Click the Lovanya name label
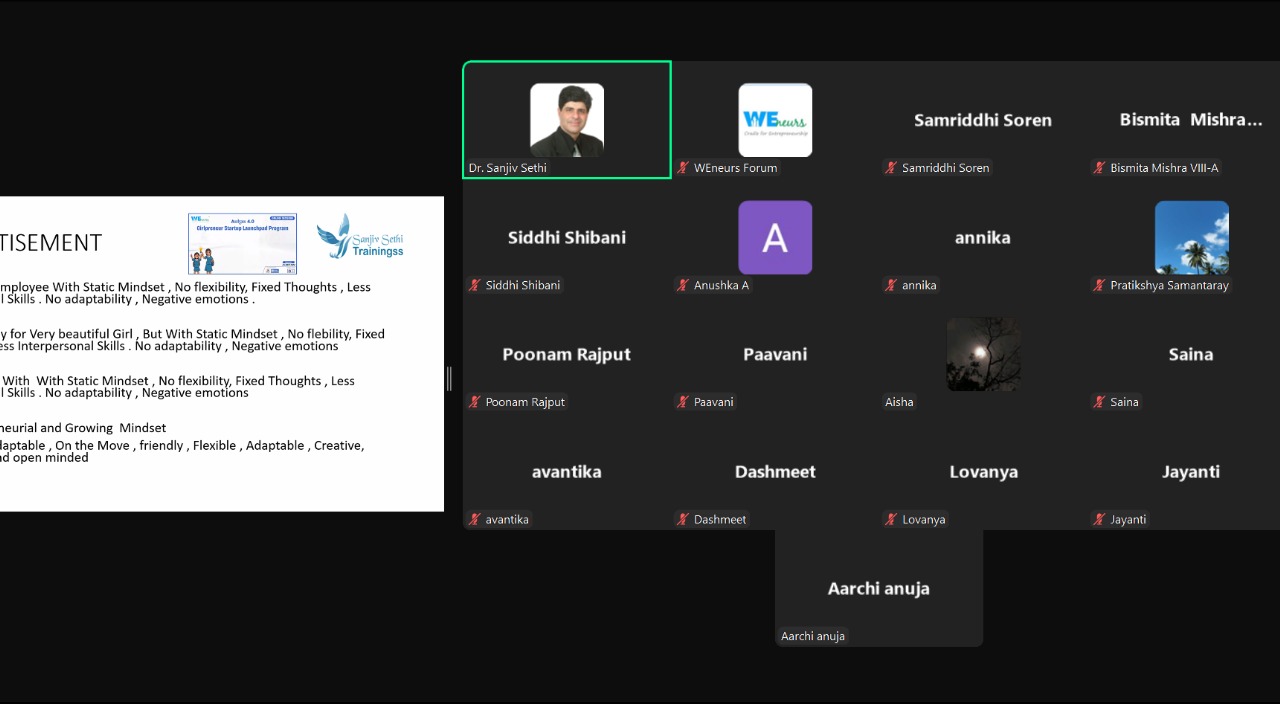The image size is (1280, 704). (x=923, y=519)
